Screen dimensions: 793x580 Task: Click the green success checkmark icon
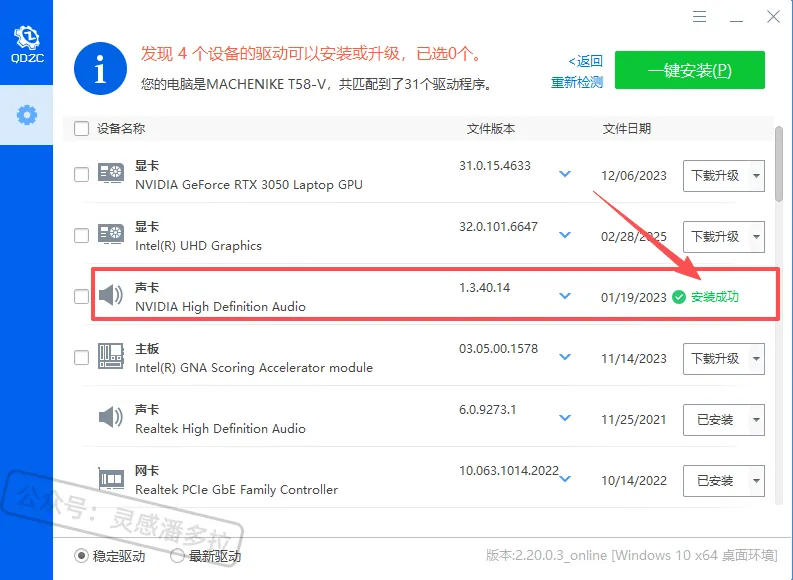pyautogui.click(x=679, y=297)
